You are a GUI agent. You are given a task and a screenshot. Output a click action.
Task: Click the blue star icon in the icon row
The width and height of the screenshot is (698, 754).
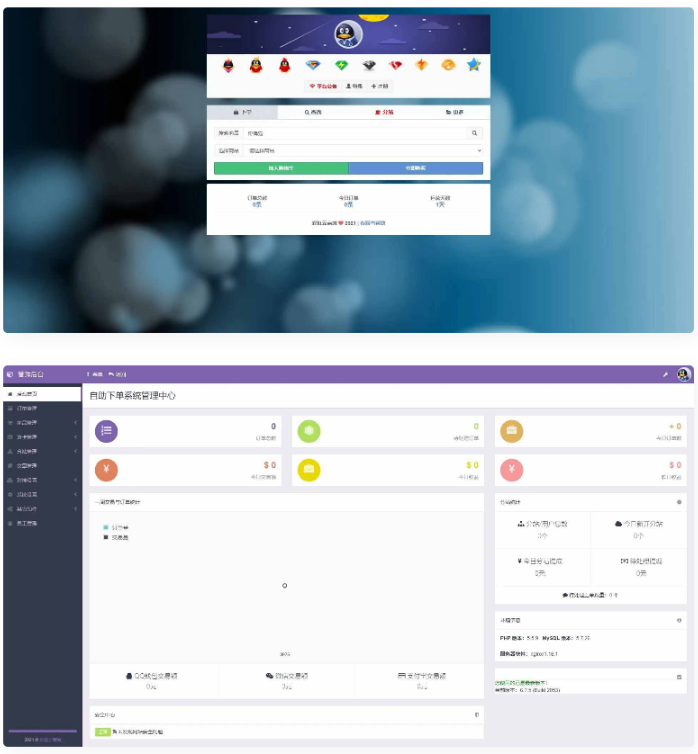click(x=473, y=65)
